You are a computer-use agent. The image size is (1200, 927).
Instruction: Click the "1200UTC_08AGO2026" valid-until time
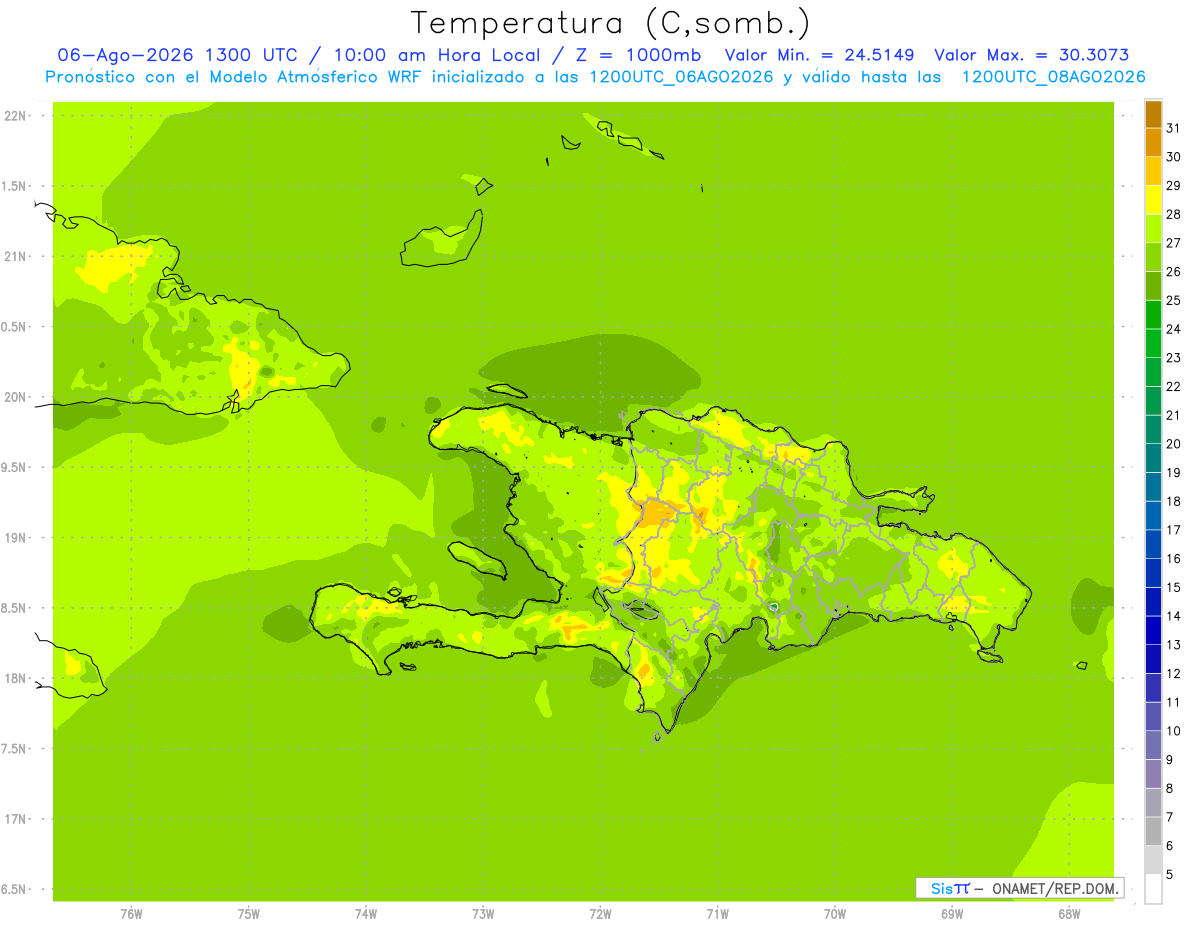click(x=1053, y=77)
